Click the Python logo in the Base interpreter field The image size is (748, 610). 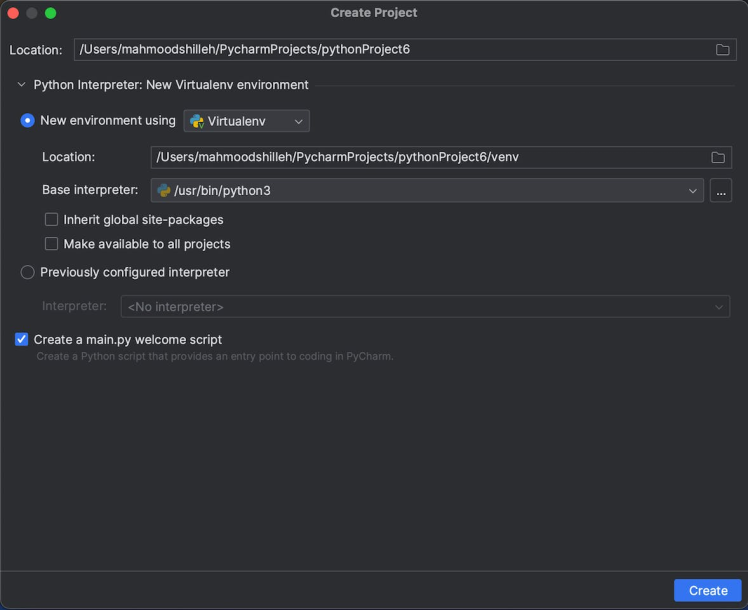pos(164,190)
